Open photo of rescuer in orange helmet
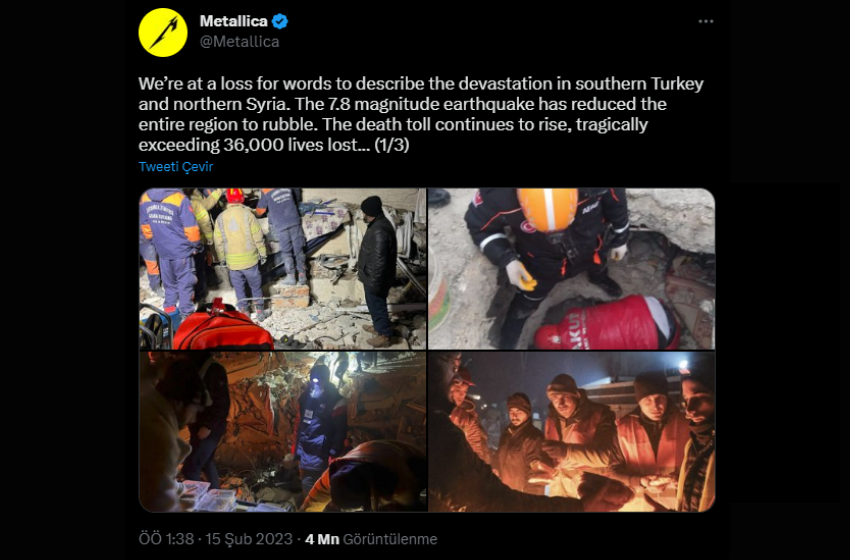This screenshot has width=850, height=560. [571, 269]
